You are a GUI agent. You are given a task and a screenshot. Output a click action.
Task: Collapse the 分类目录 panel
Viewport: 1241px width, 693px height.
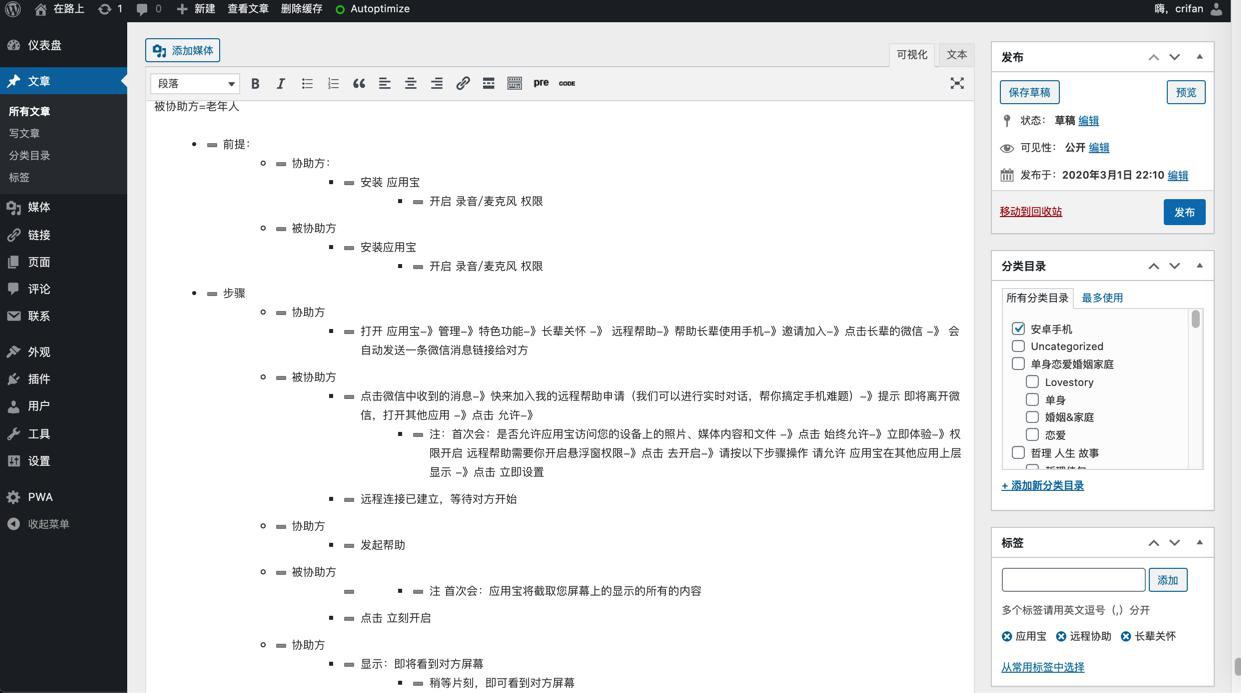pos(1199,266)
